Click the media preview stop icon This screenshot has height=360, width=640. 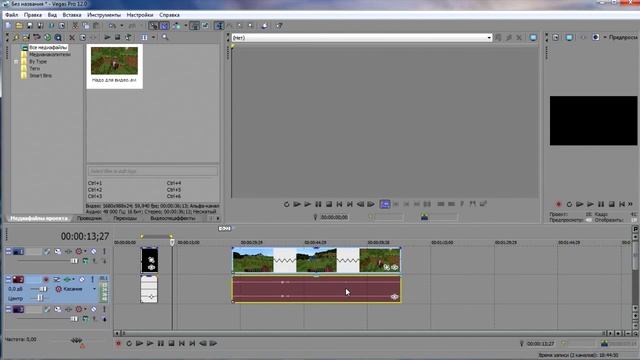tap(118, 37)
